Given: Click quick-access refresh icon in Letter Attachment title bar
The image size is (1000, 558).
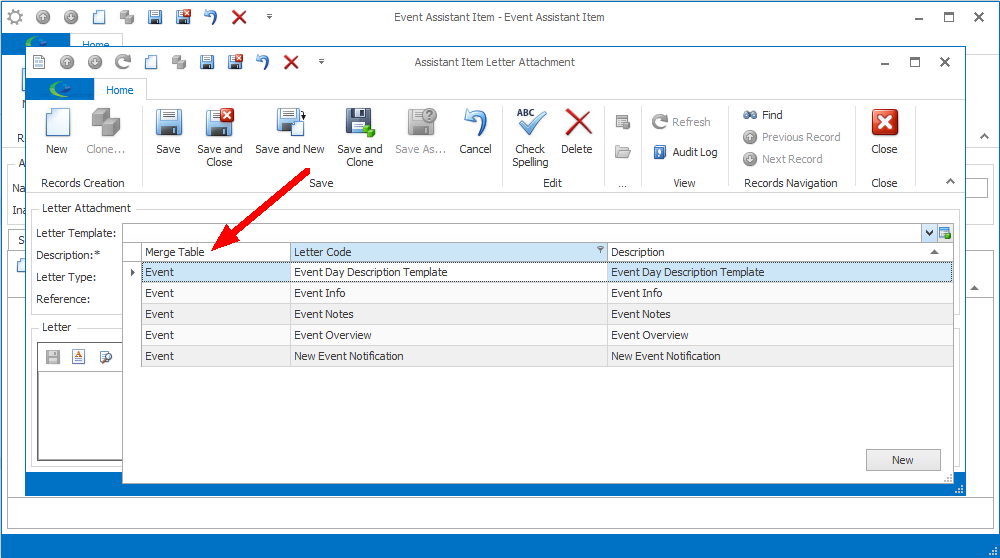Looking at the screenshot, I should 122,62.
